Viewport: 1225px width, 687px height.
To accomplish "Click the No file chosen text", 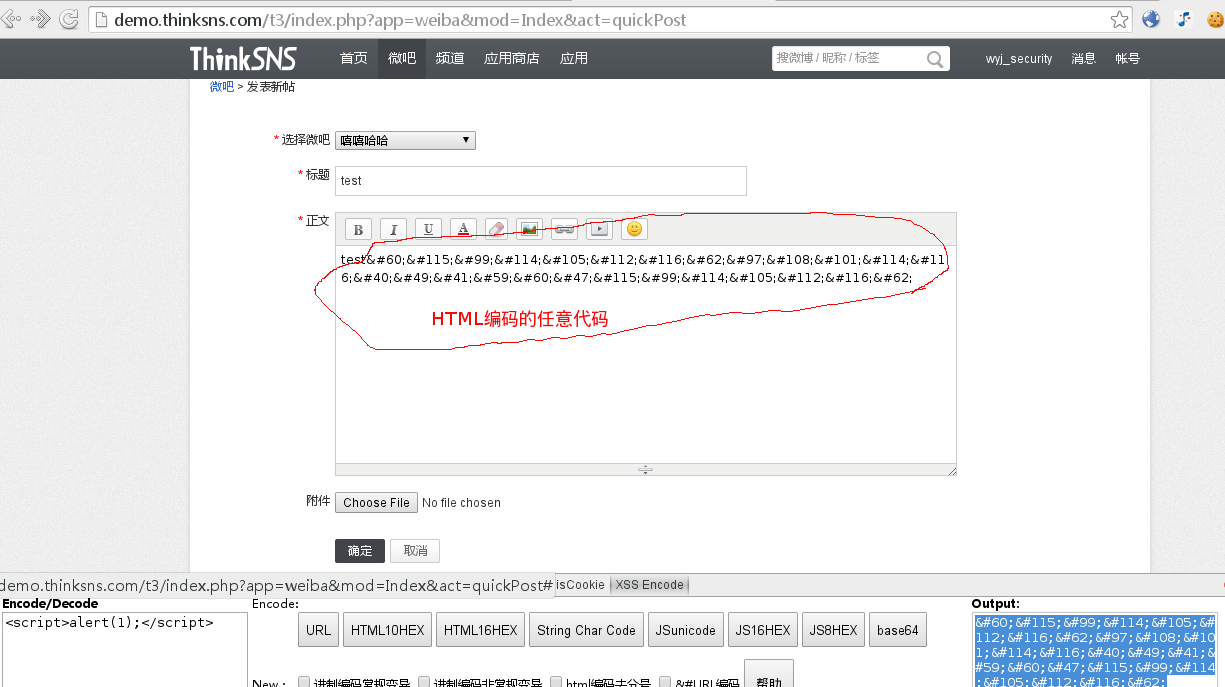I will pos(461,503).
